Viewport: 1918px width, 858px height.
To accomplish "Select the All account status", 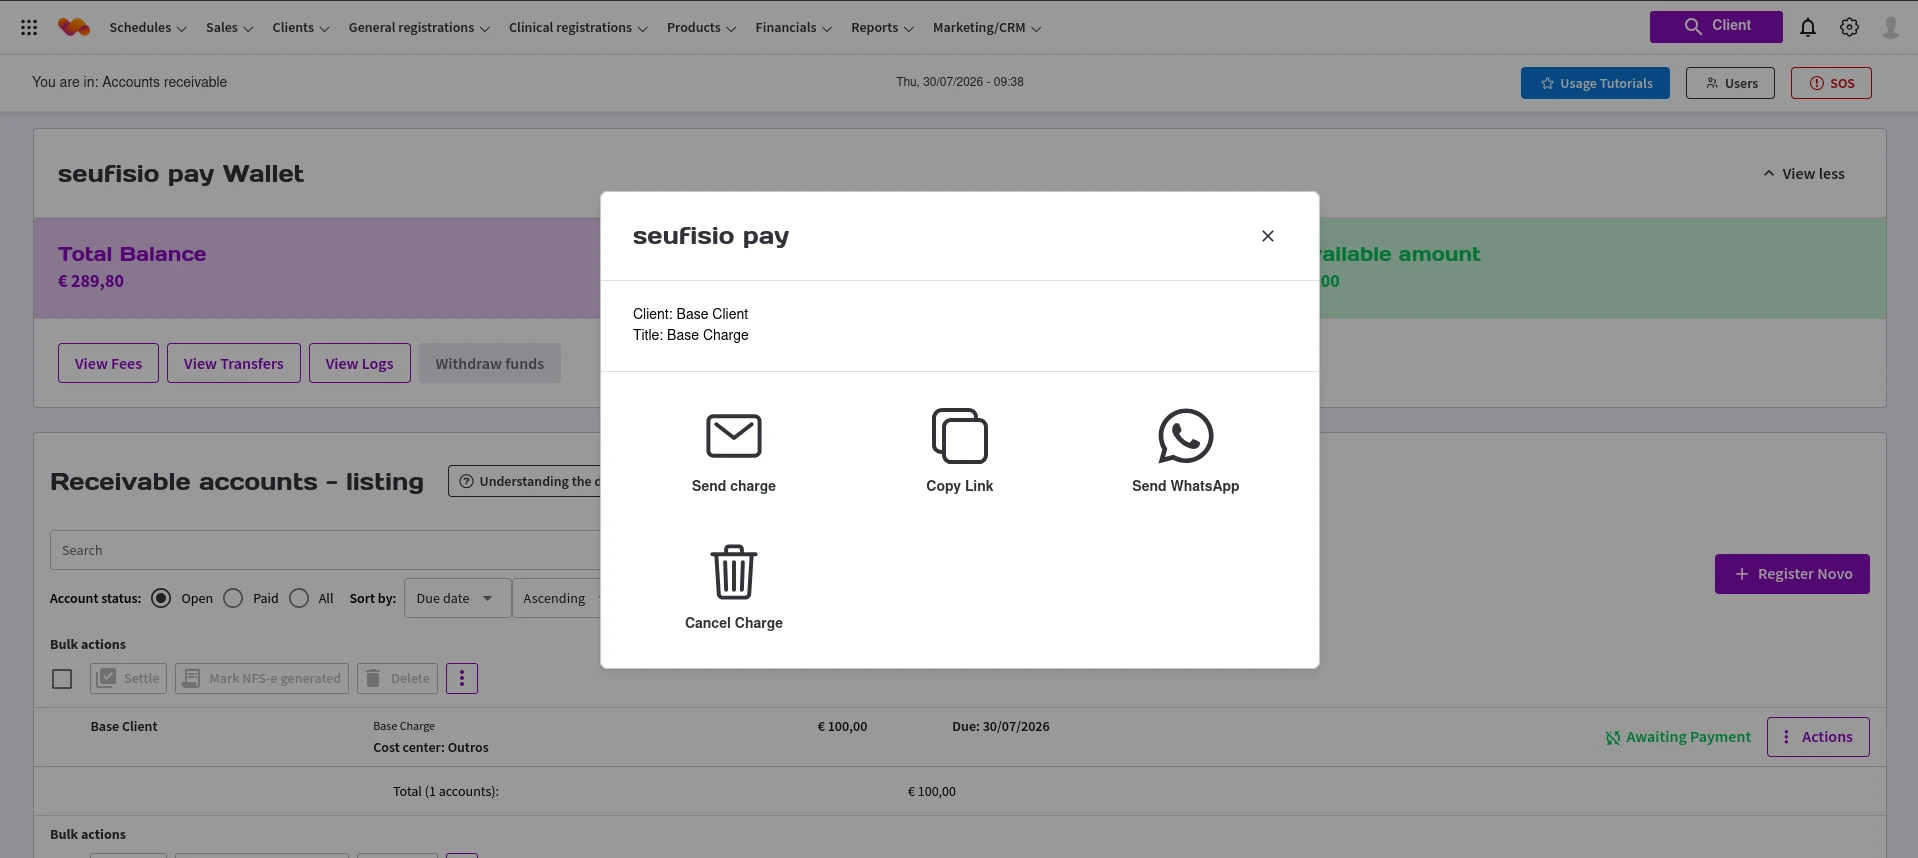I will tap(299, 598).
